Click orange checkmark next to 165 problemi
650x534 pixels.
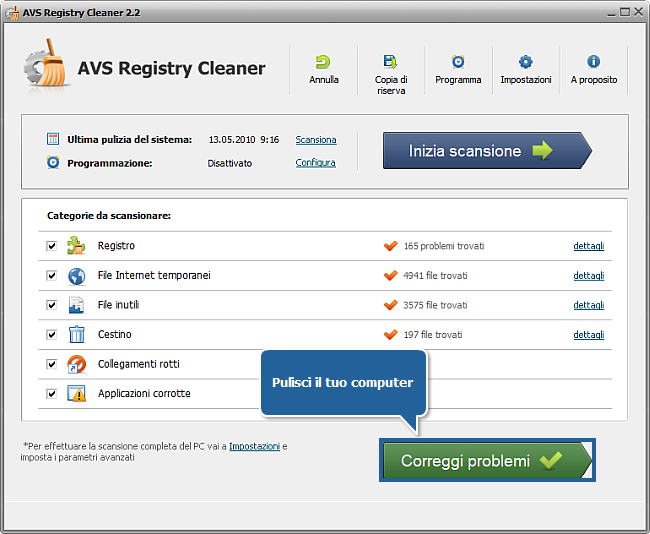coord(390,246)
